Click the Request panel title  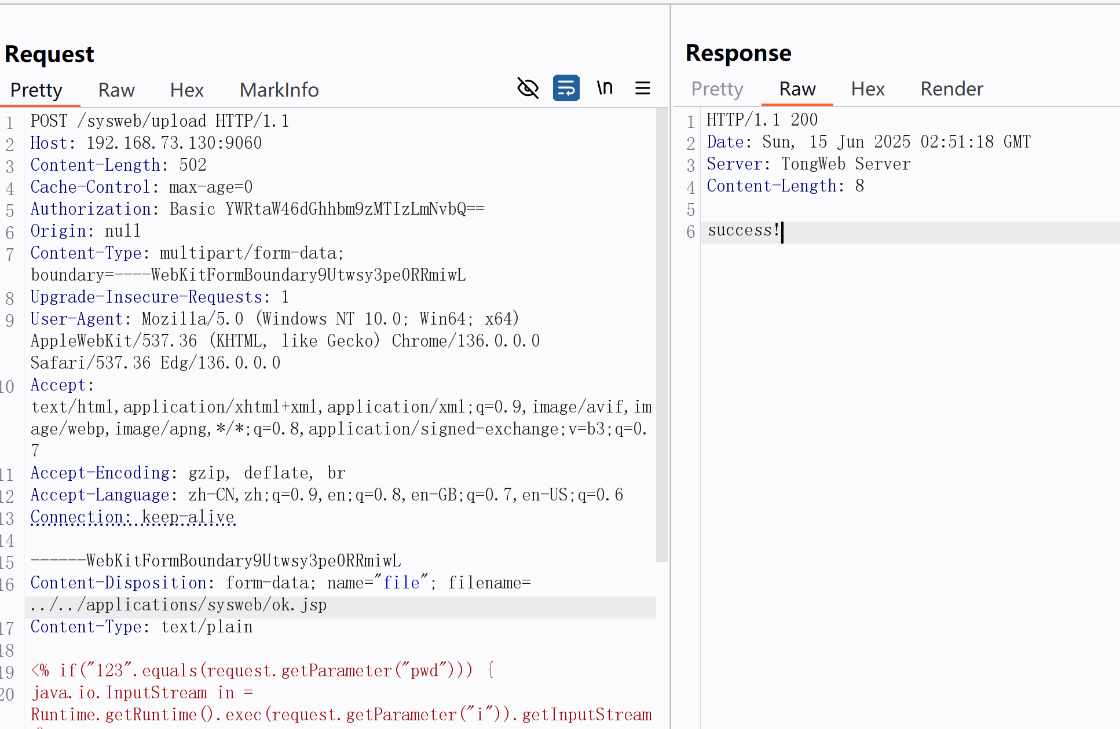pyautogui.click(x=49, y=54)
